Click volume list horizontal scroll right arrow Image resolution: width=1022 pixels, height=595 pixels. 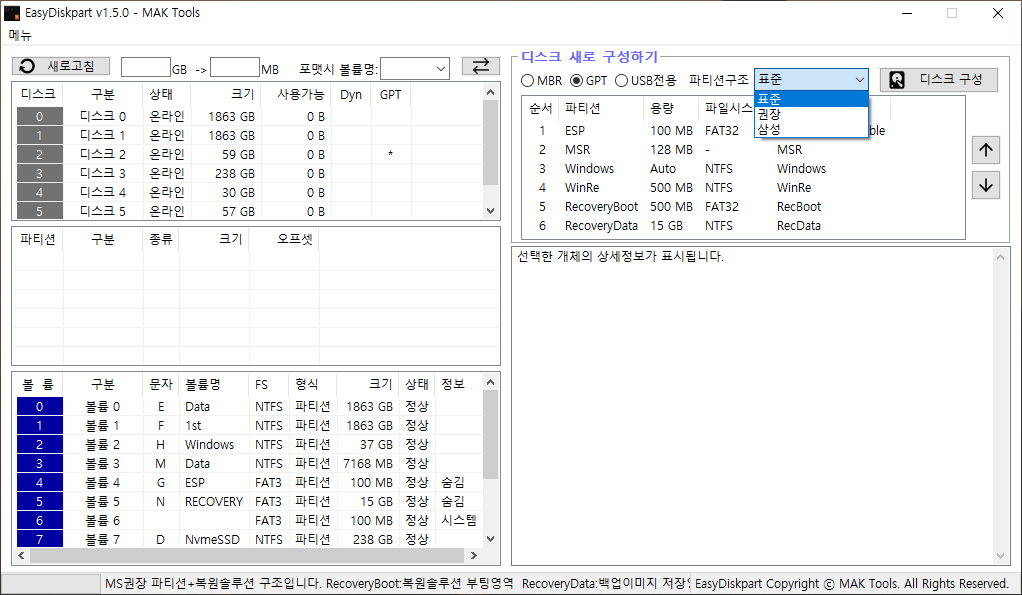point(474,555)
